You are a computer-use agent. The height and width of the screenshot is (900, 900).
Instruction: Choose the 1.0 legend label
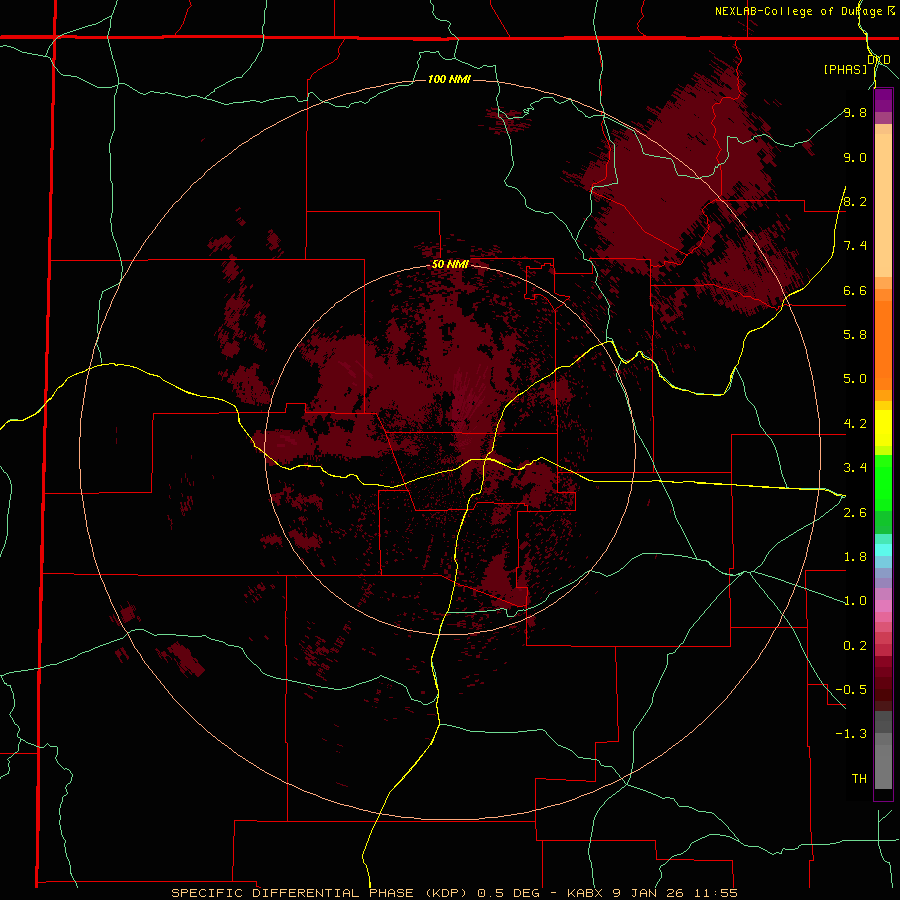(855, 601)
